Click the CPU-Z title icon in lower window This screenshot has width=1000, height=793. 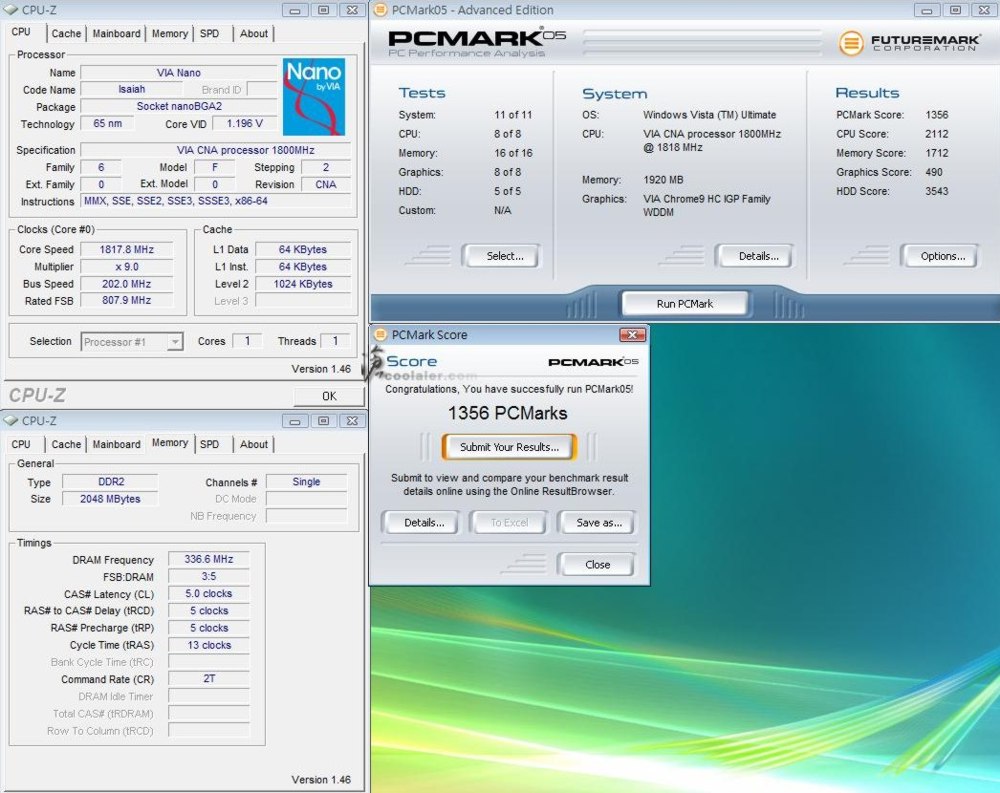(x=11, y=420)
